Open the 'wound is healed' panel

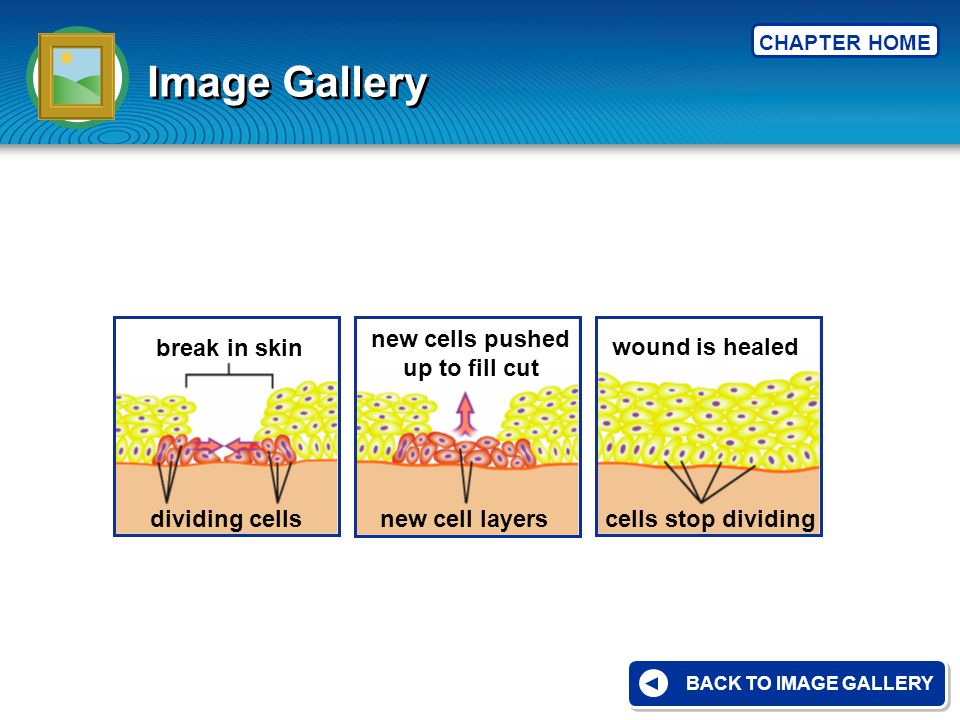[708, 426]
